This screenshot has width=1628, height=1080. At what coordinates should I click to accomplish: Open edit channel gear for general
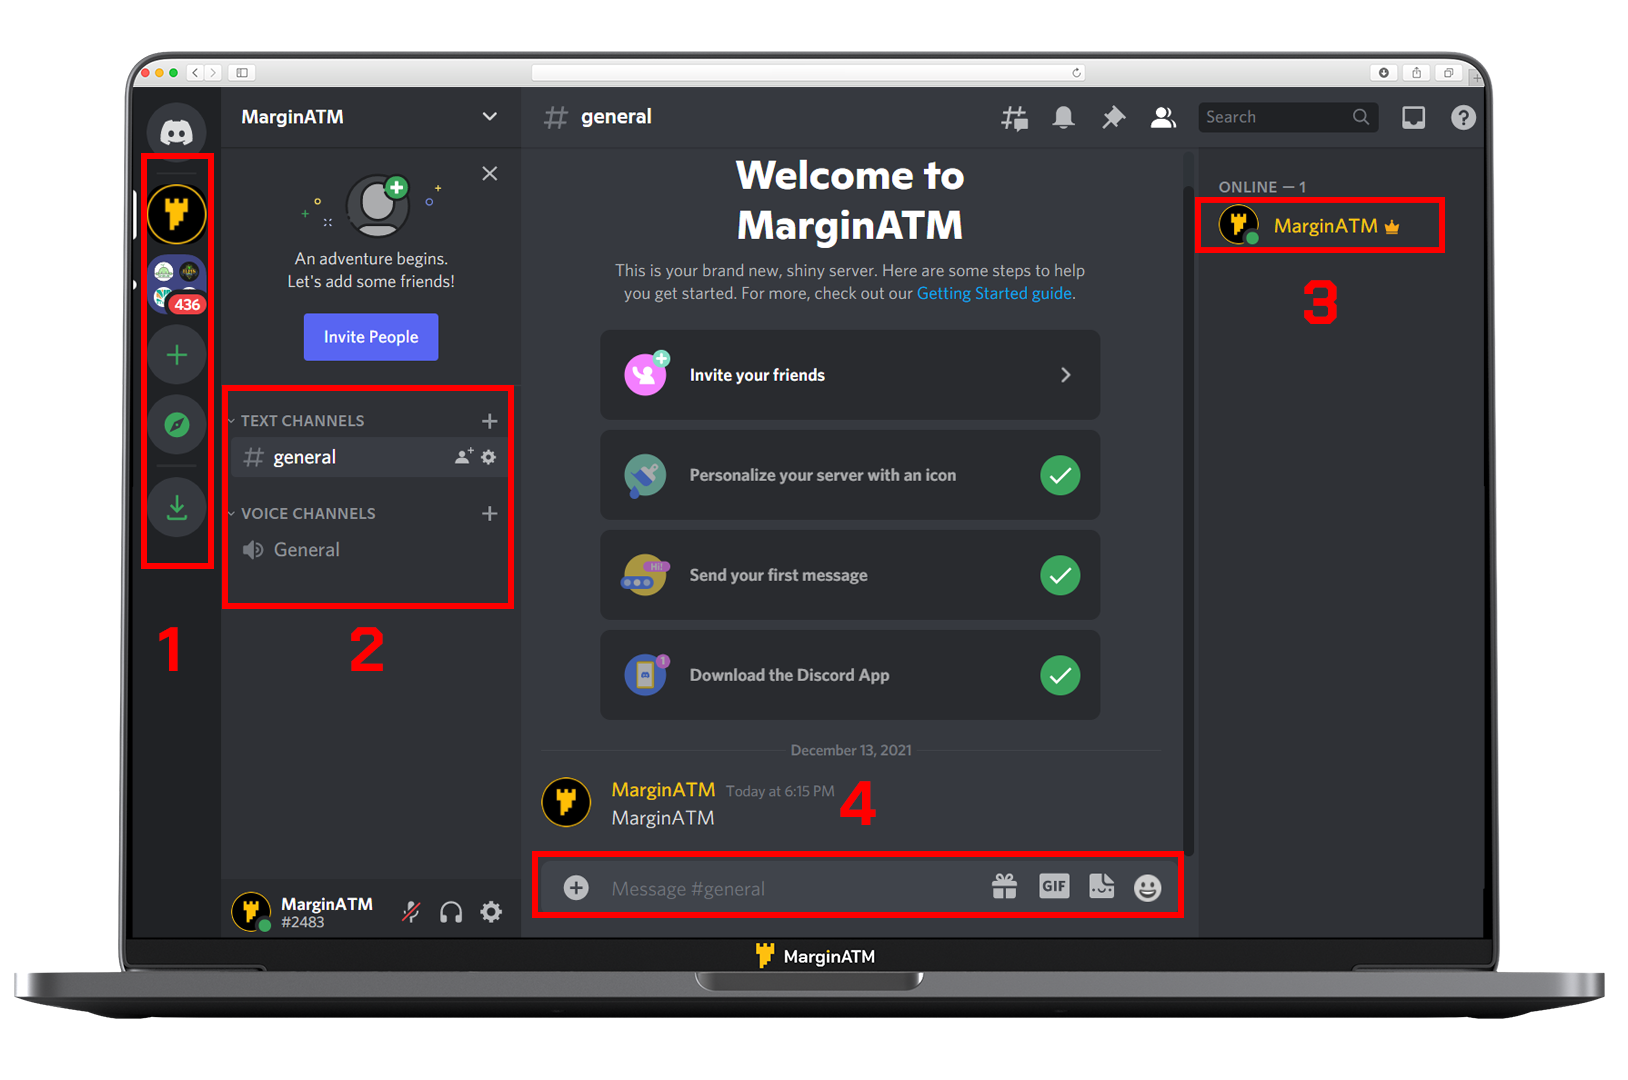489,457
